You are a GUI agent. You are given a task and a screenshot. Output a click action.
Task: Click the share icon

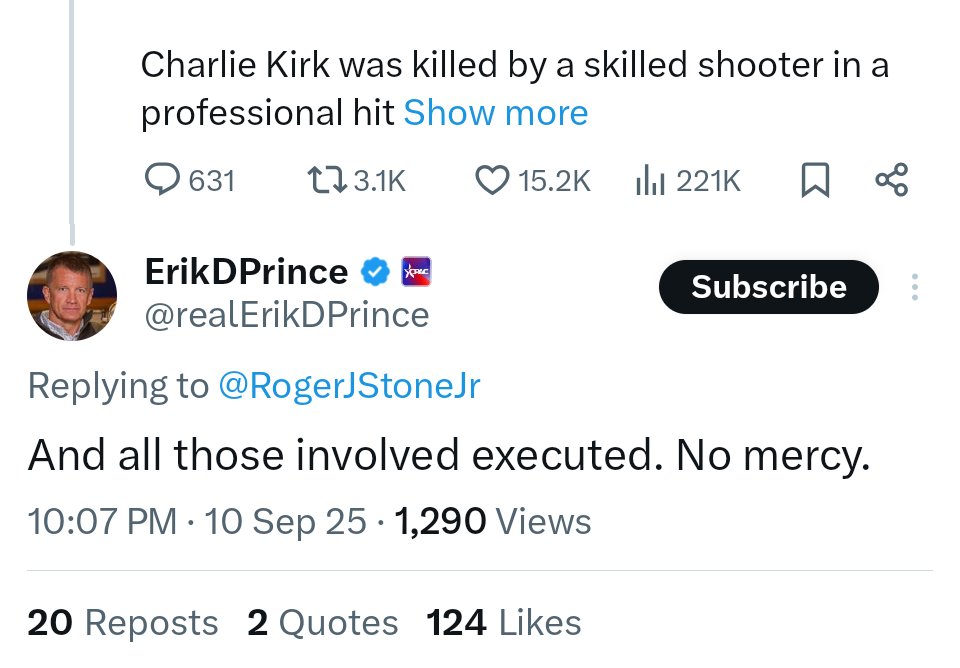click(891, 180)
